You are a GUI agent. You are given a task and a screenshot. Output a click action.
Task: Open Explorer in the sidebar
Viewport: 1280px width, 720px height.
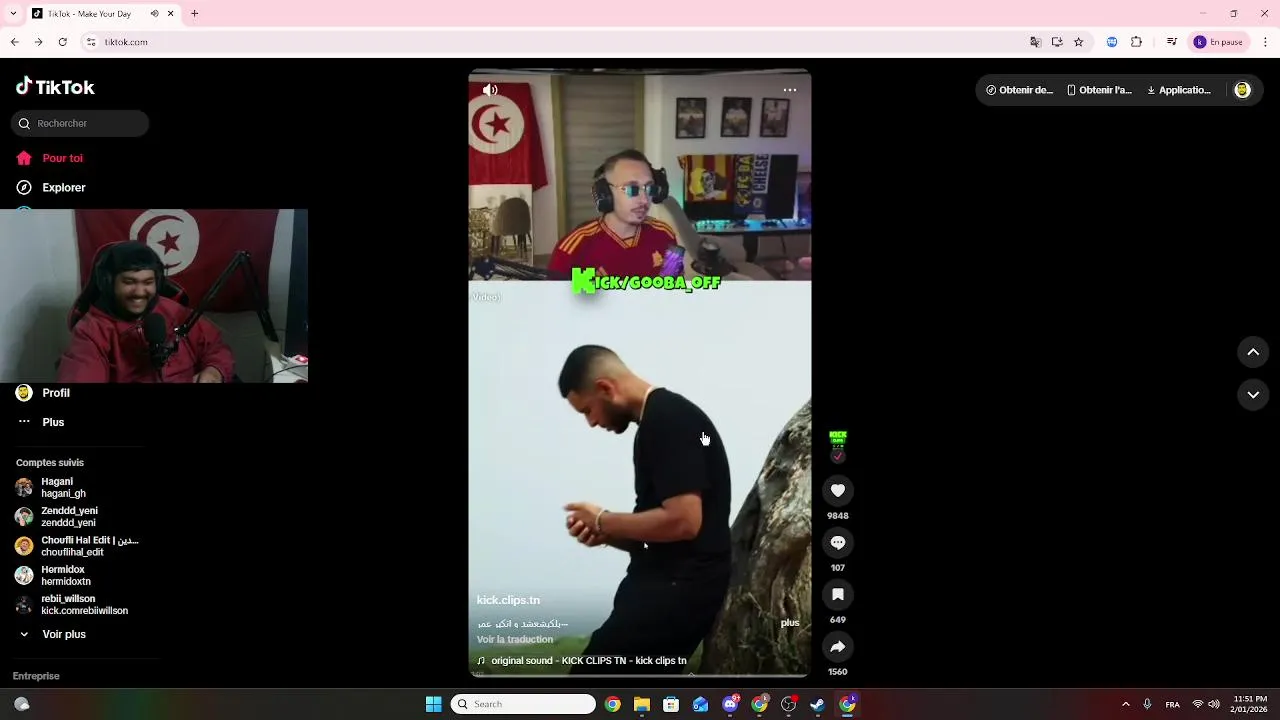point(52,187)
